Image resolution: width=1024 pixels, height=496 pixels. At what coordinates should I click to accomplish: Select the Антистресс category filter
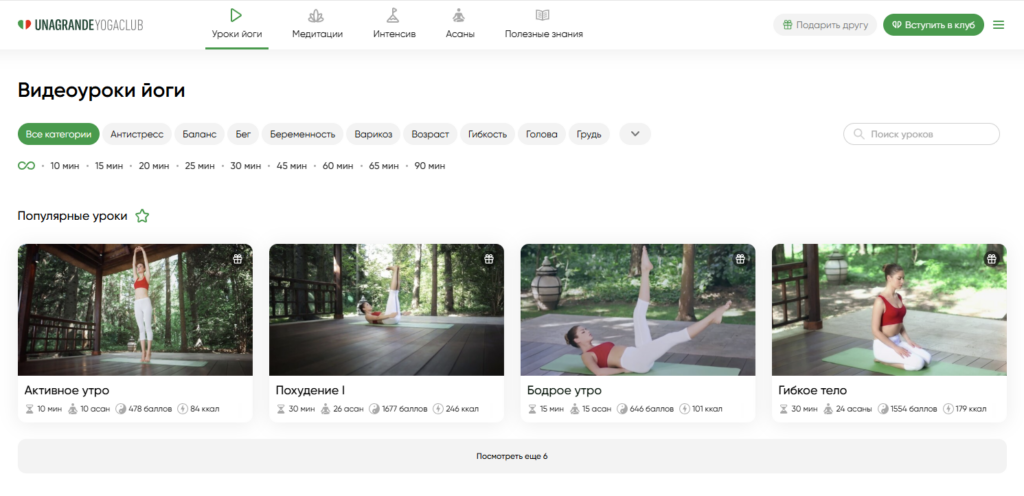pyautogui.click(x=137, y=134)
